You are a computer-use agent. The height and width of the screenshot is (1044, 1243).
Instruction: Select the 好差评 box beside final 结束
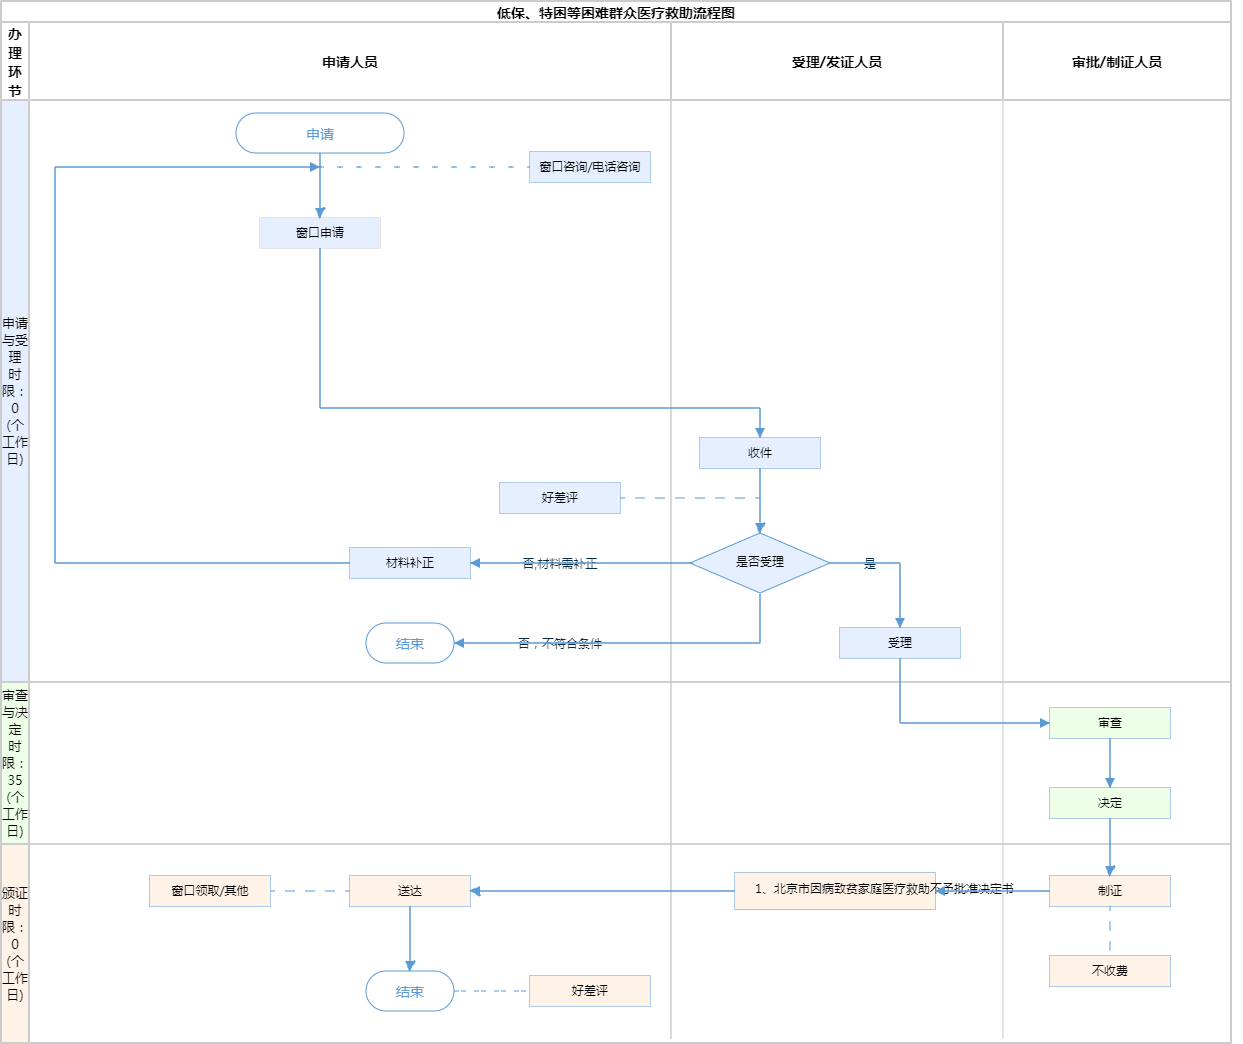pos(590,991)
